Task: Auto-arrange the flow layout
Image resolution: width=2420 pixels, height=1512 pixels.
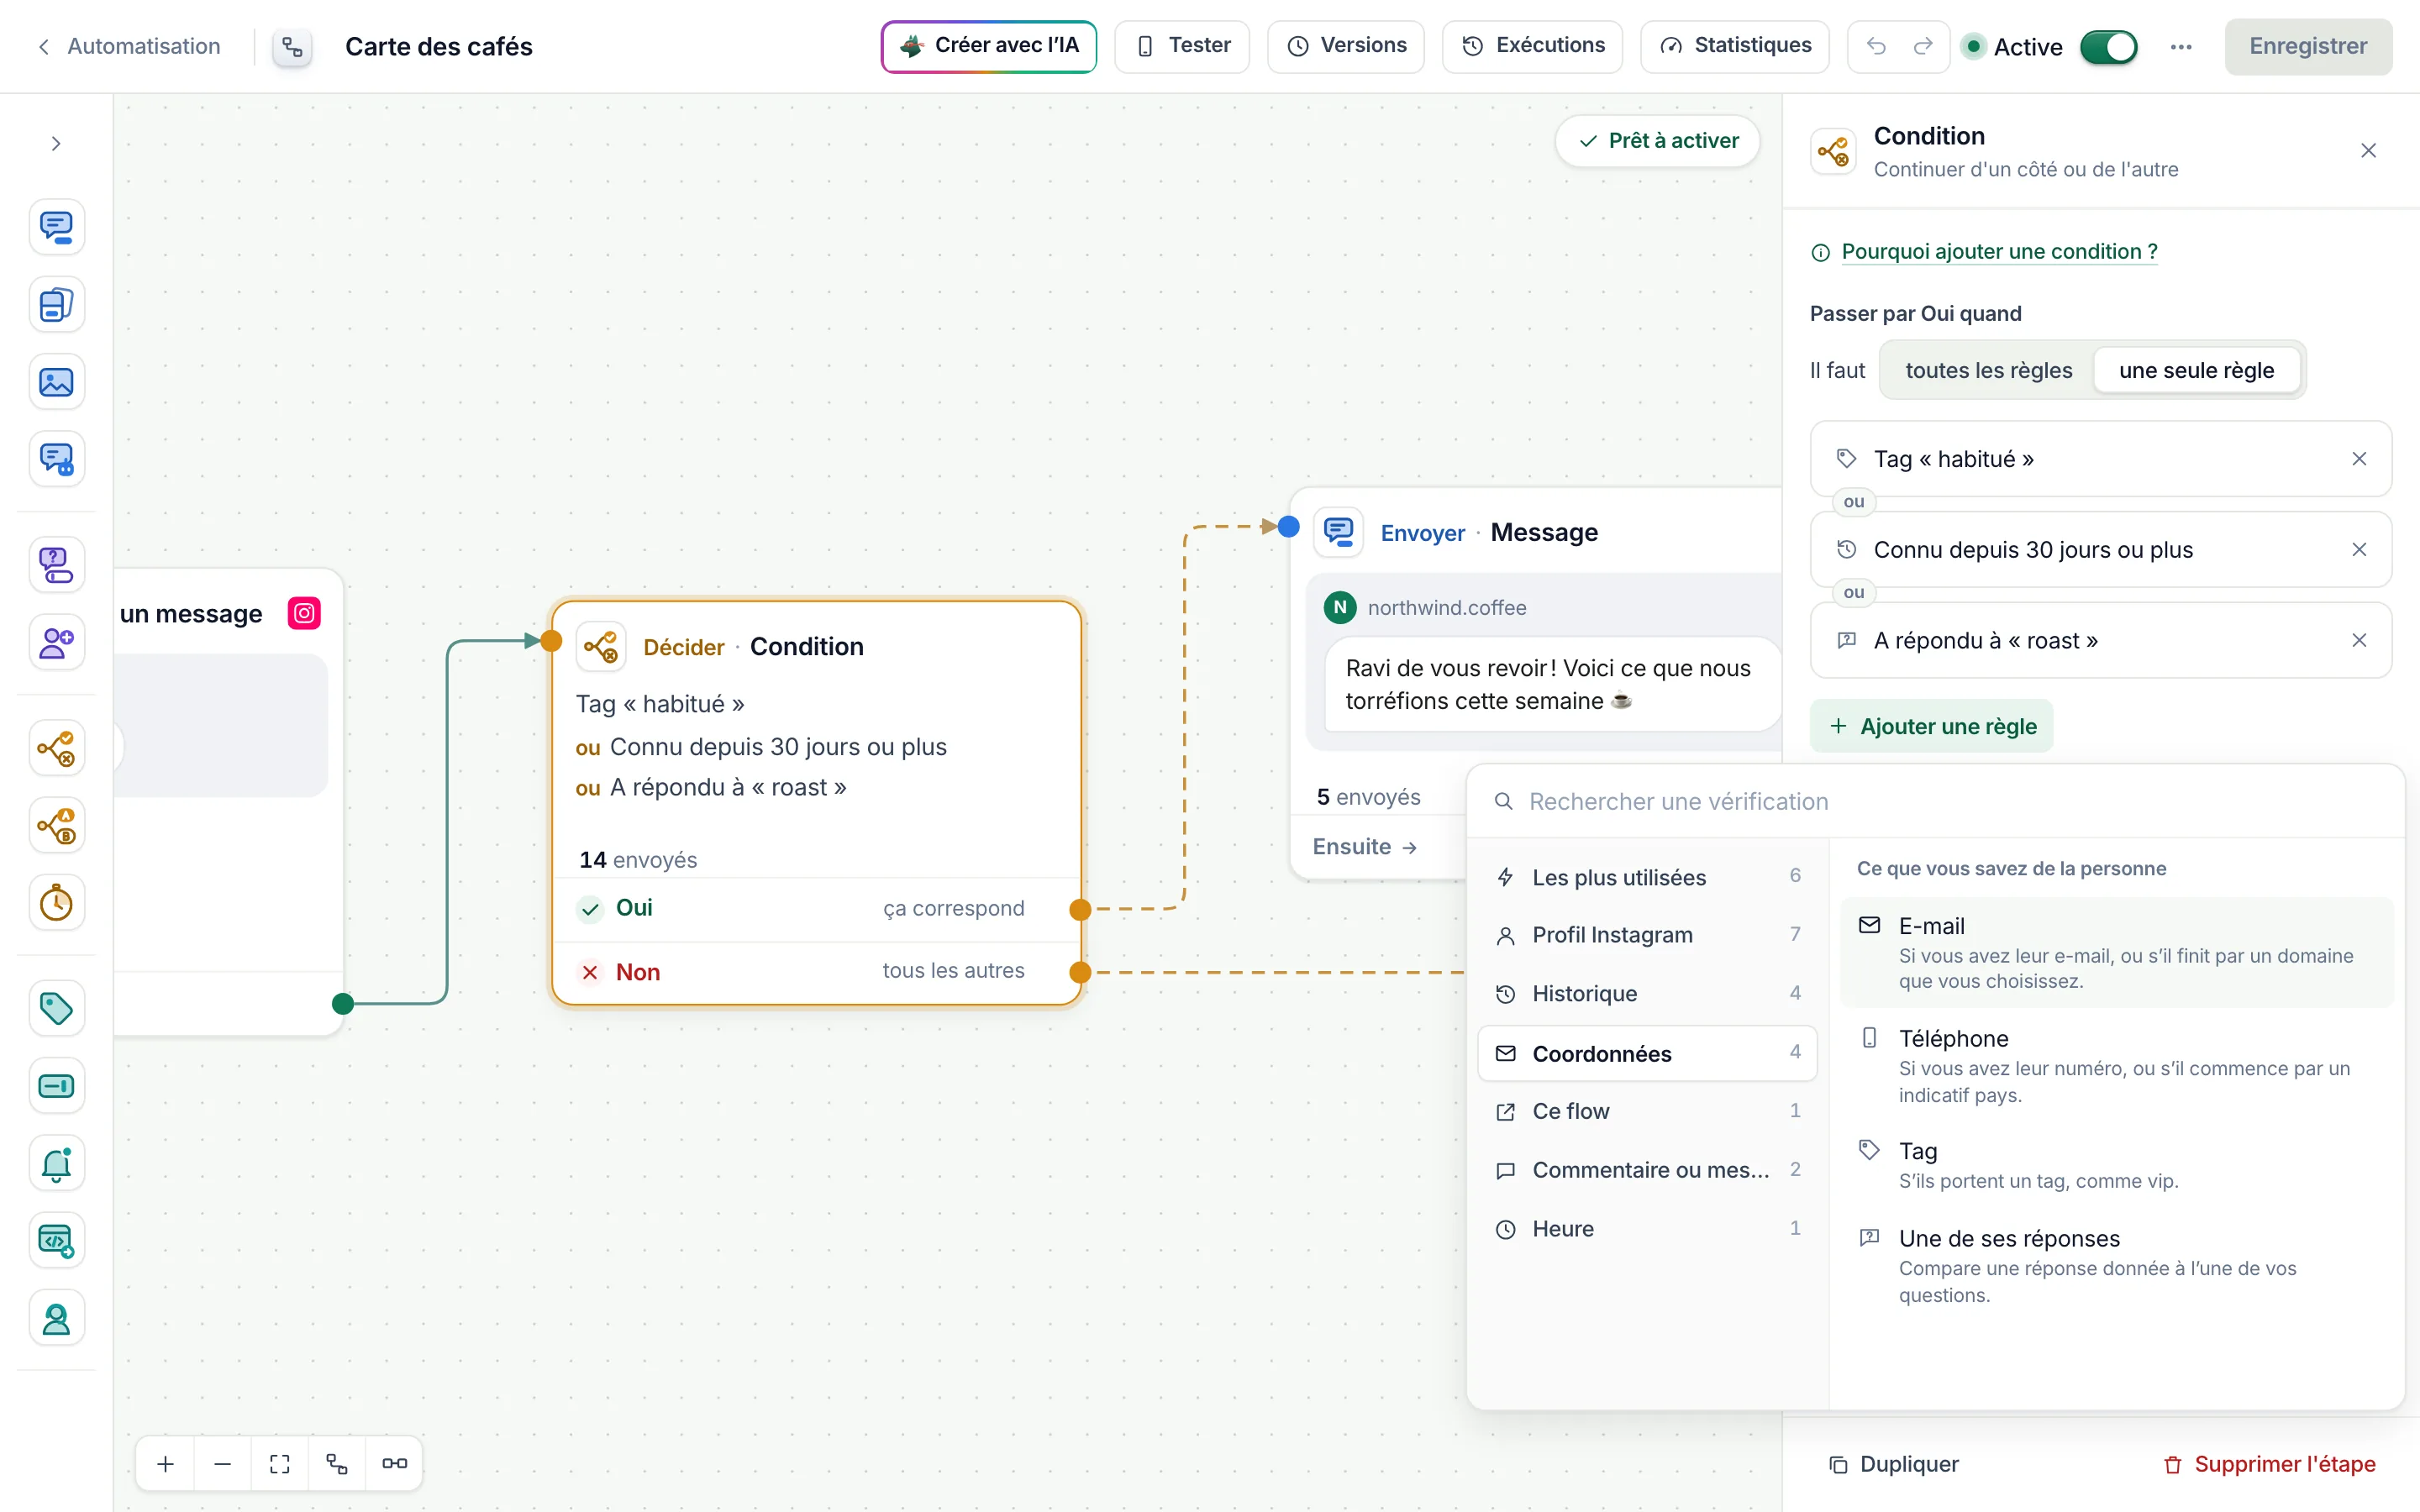Action: (x=337, y=1464)
